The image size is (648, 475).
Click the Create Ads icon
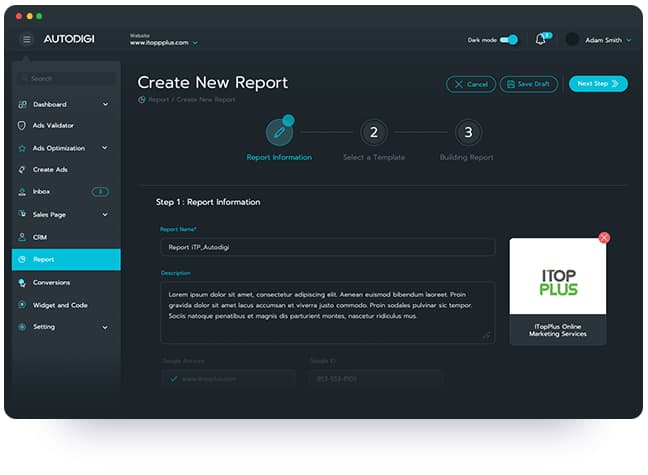point(22,170)
